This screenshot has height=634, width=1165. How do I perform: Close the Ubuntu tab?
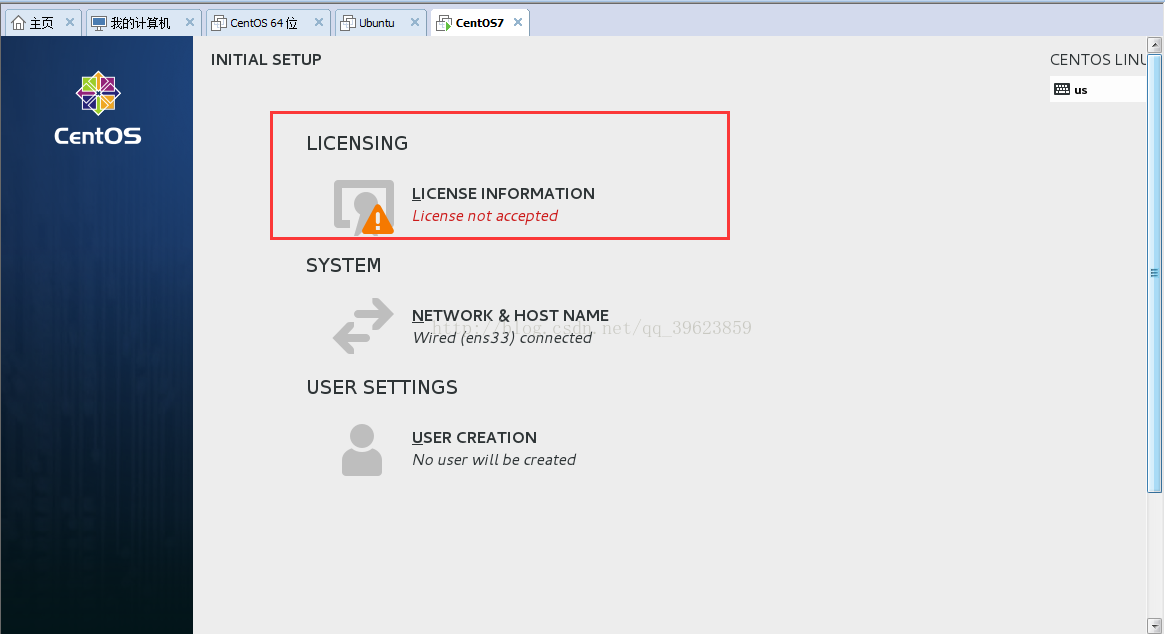[415, 22]
